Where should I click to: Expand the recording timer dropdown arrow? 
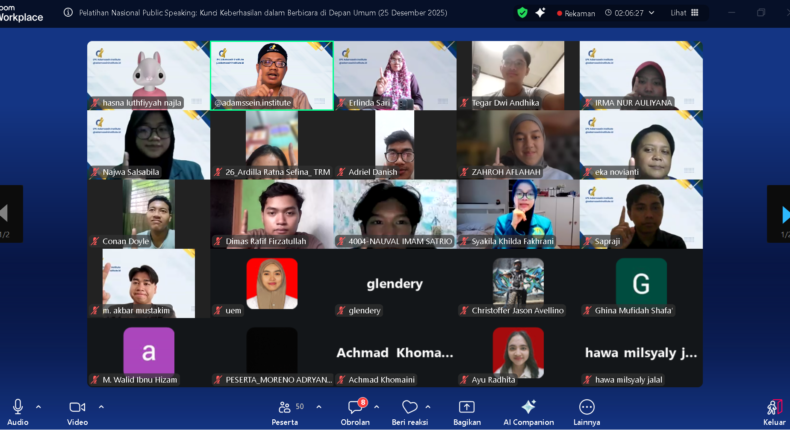[x=651, y=13]
